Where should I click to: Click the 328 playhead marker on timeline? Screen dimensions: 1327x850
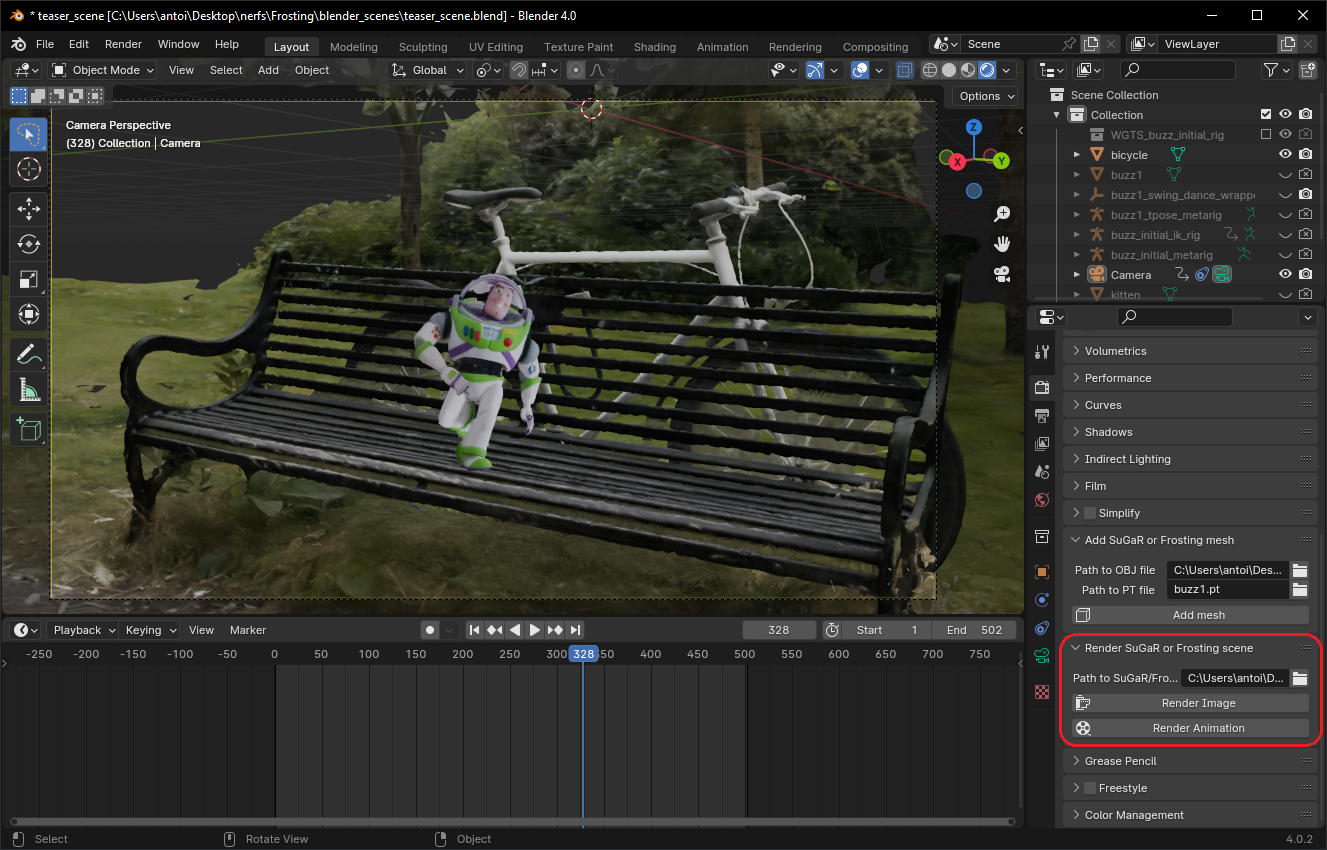point(583,654)
